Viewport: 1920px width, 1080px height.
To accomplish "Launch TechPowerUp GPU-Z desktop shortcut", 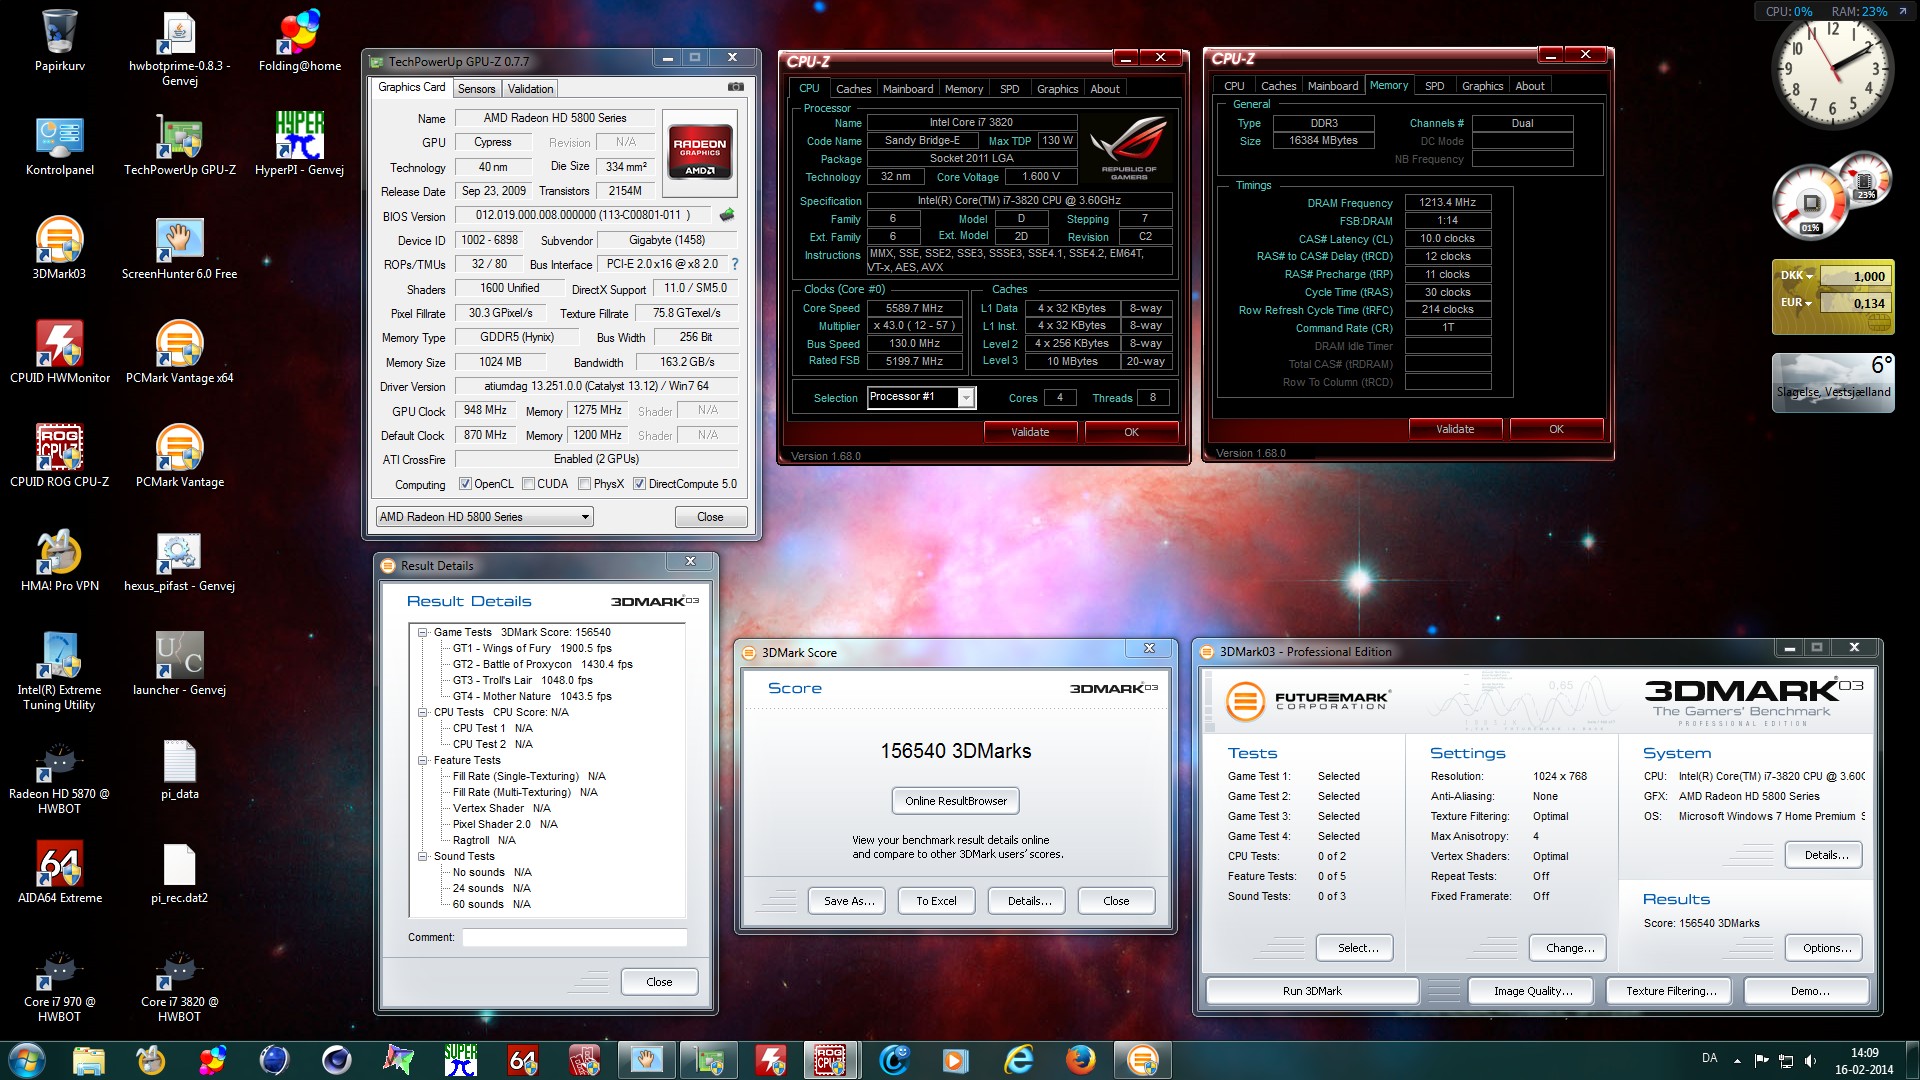I will (180, 146).
